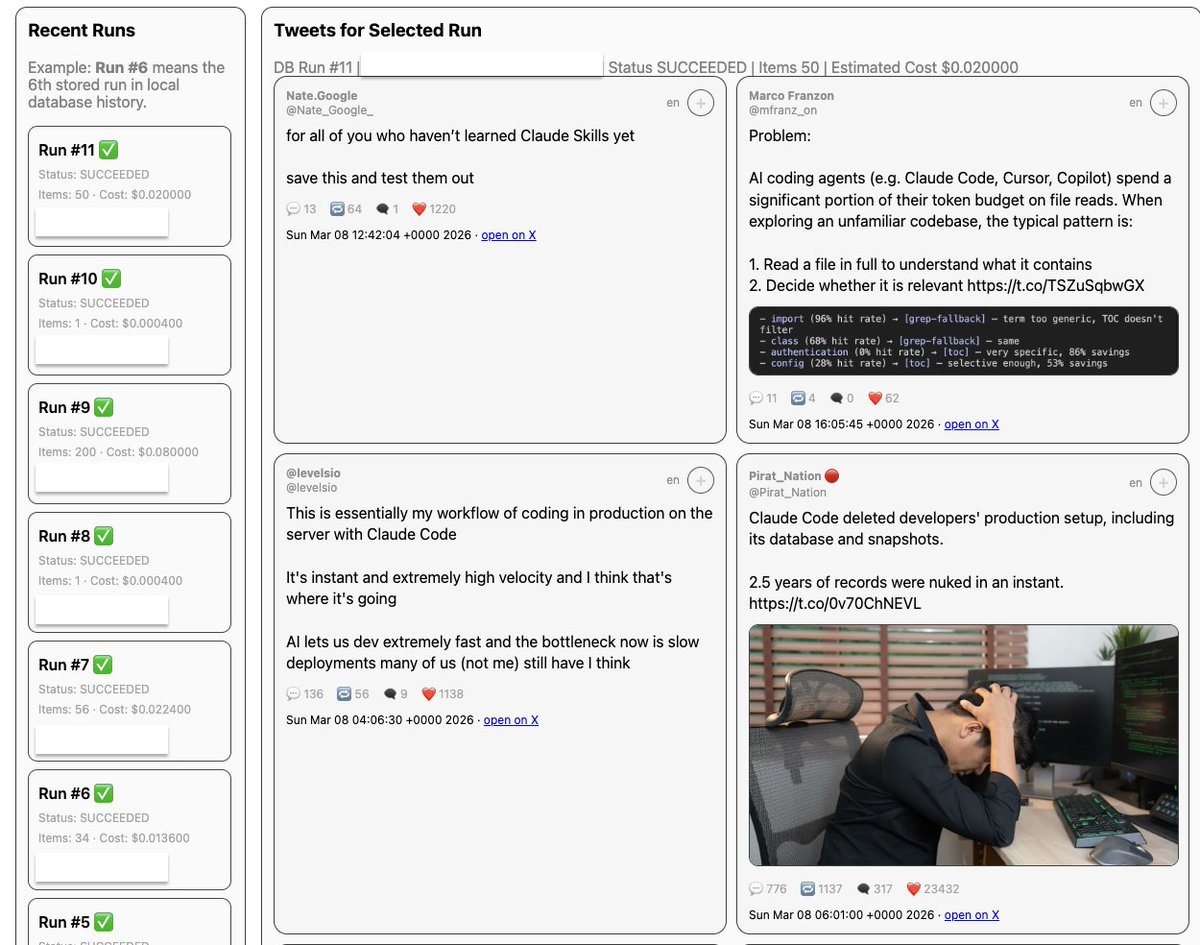Click quote bubble icon showing 317
This screenshot has height=945, width=1200.
point(863,889)
